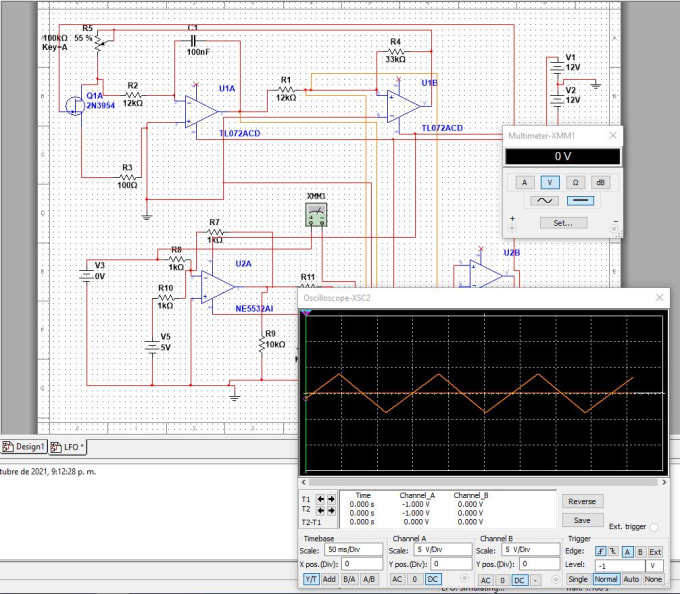The image size is (680, 594).
Task: Select the U2B op-amp symbol
Action: (486, 274)
